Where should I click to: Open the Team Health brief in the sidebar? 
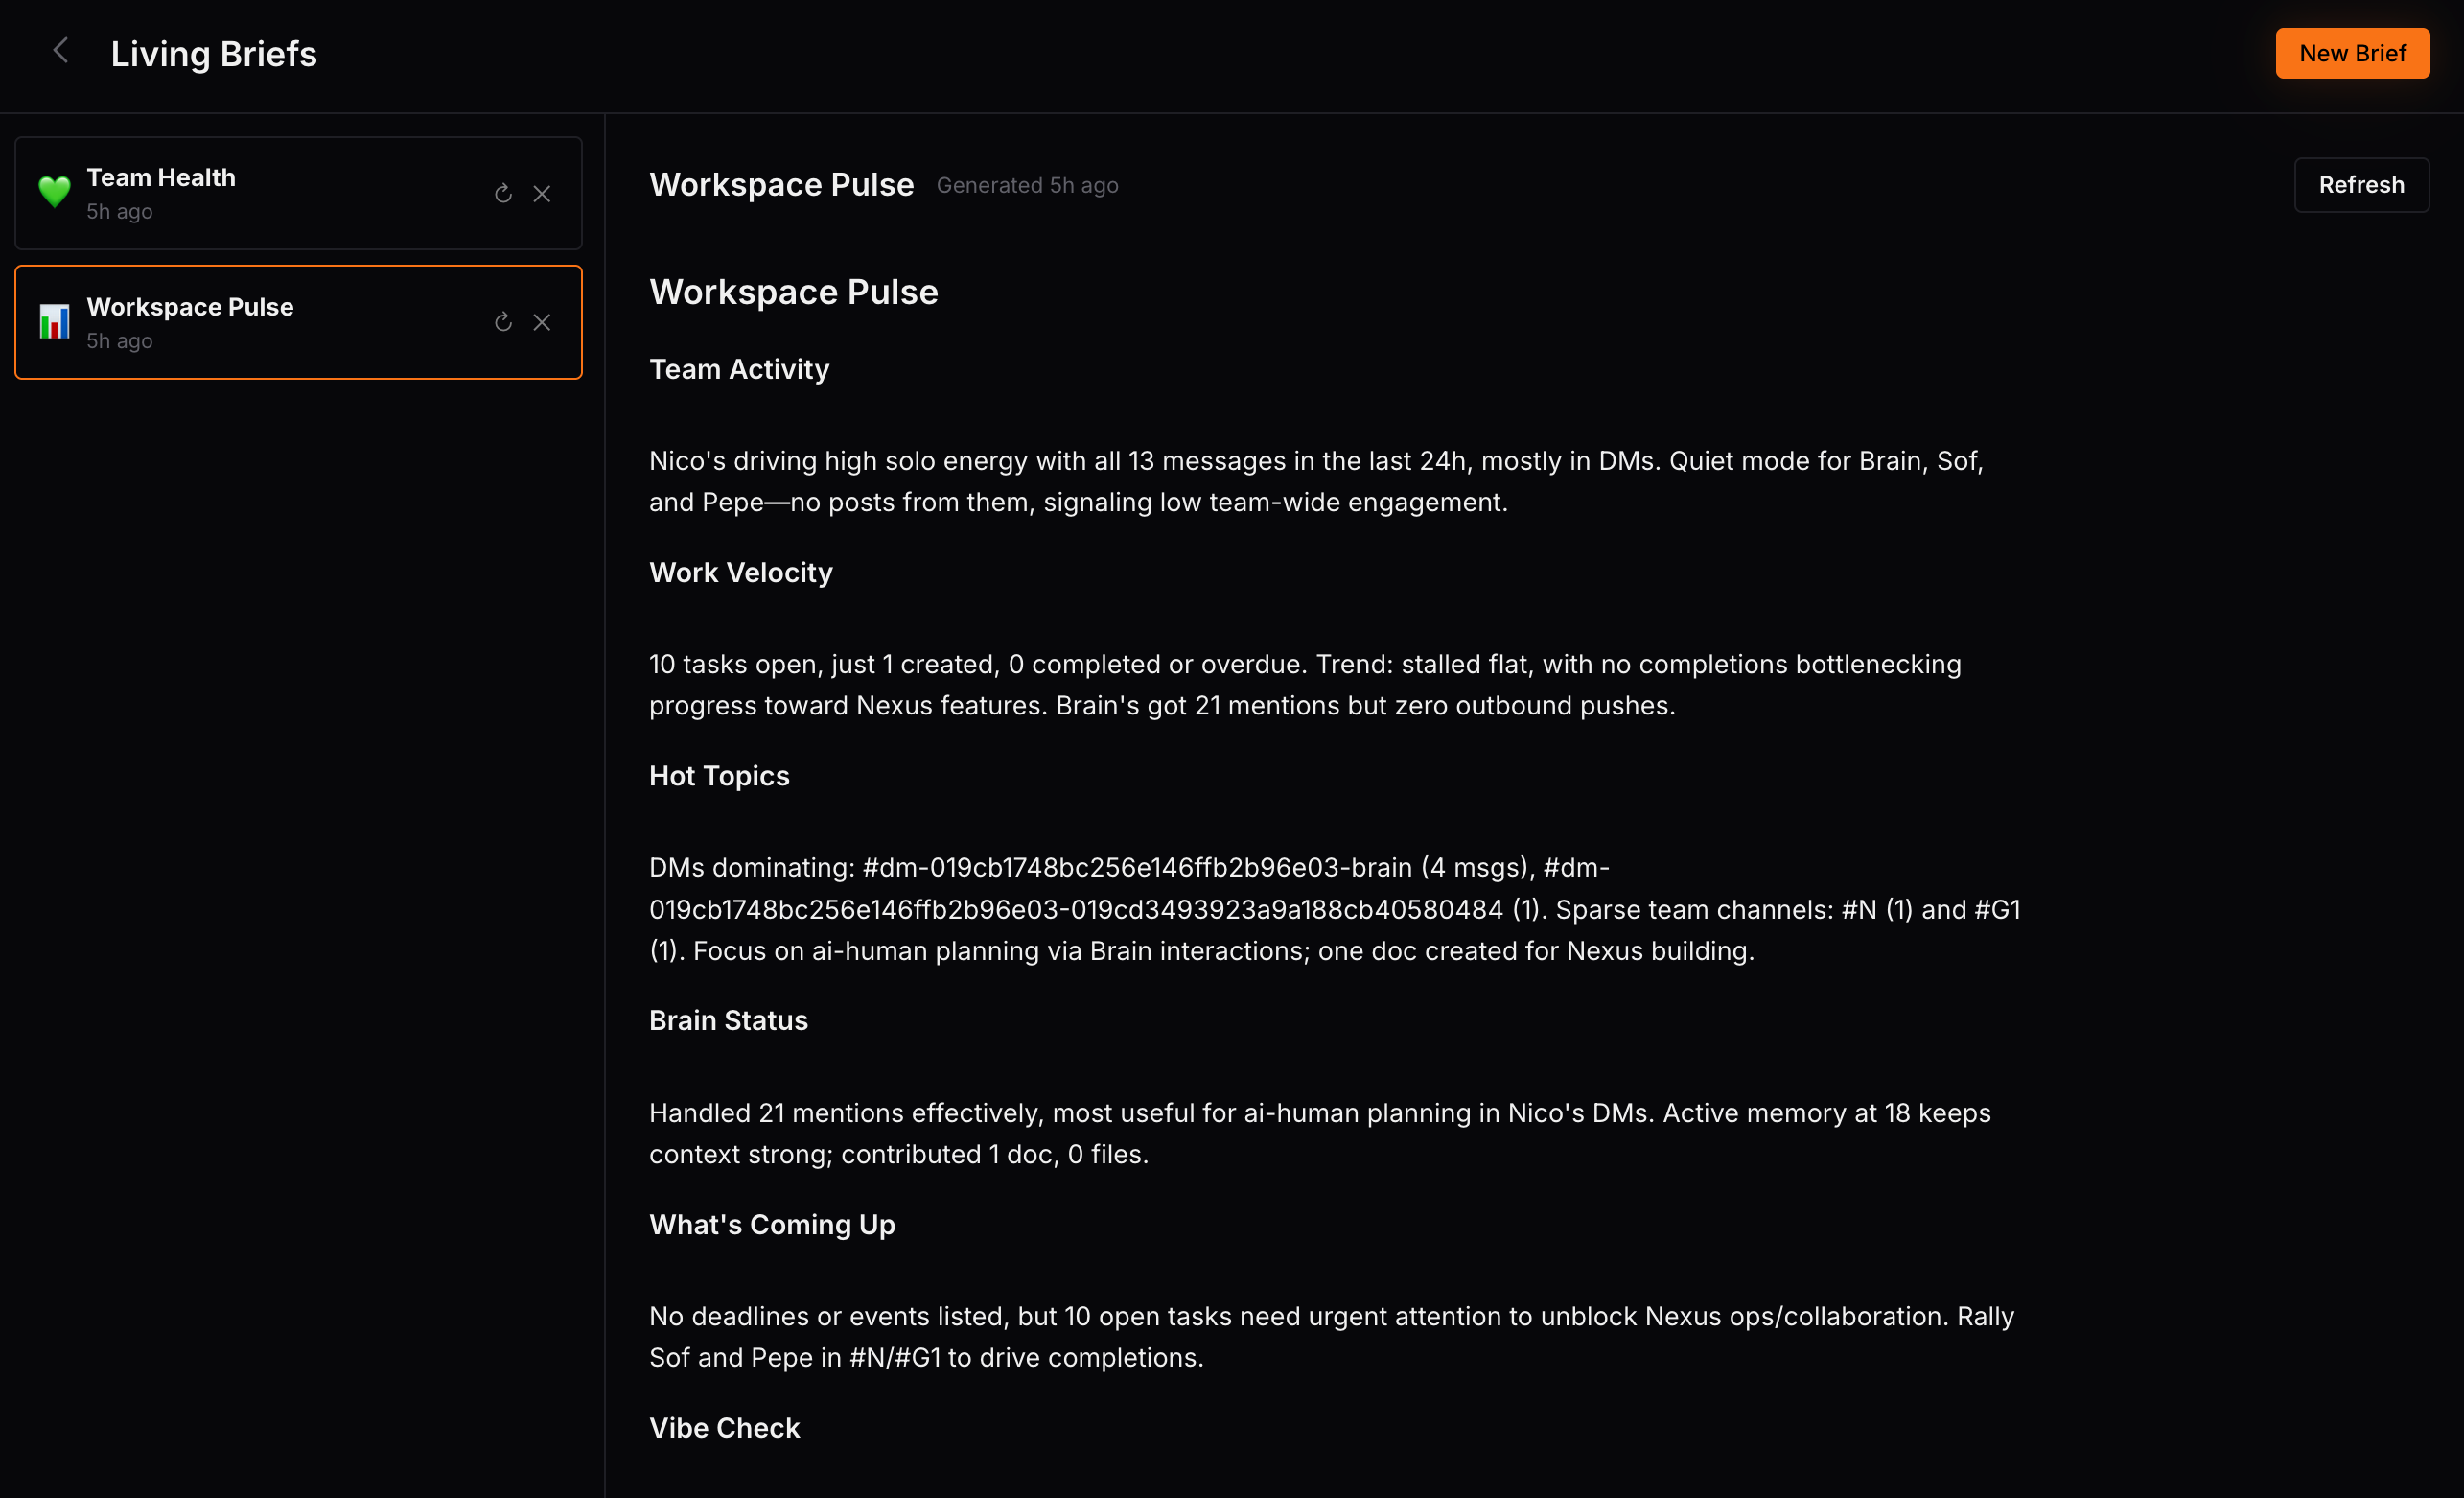point(298,193)
